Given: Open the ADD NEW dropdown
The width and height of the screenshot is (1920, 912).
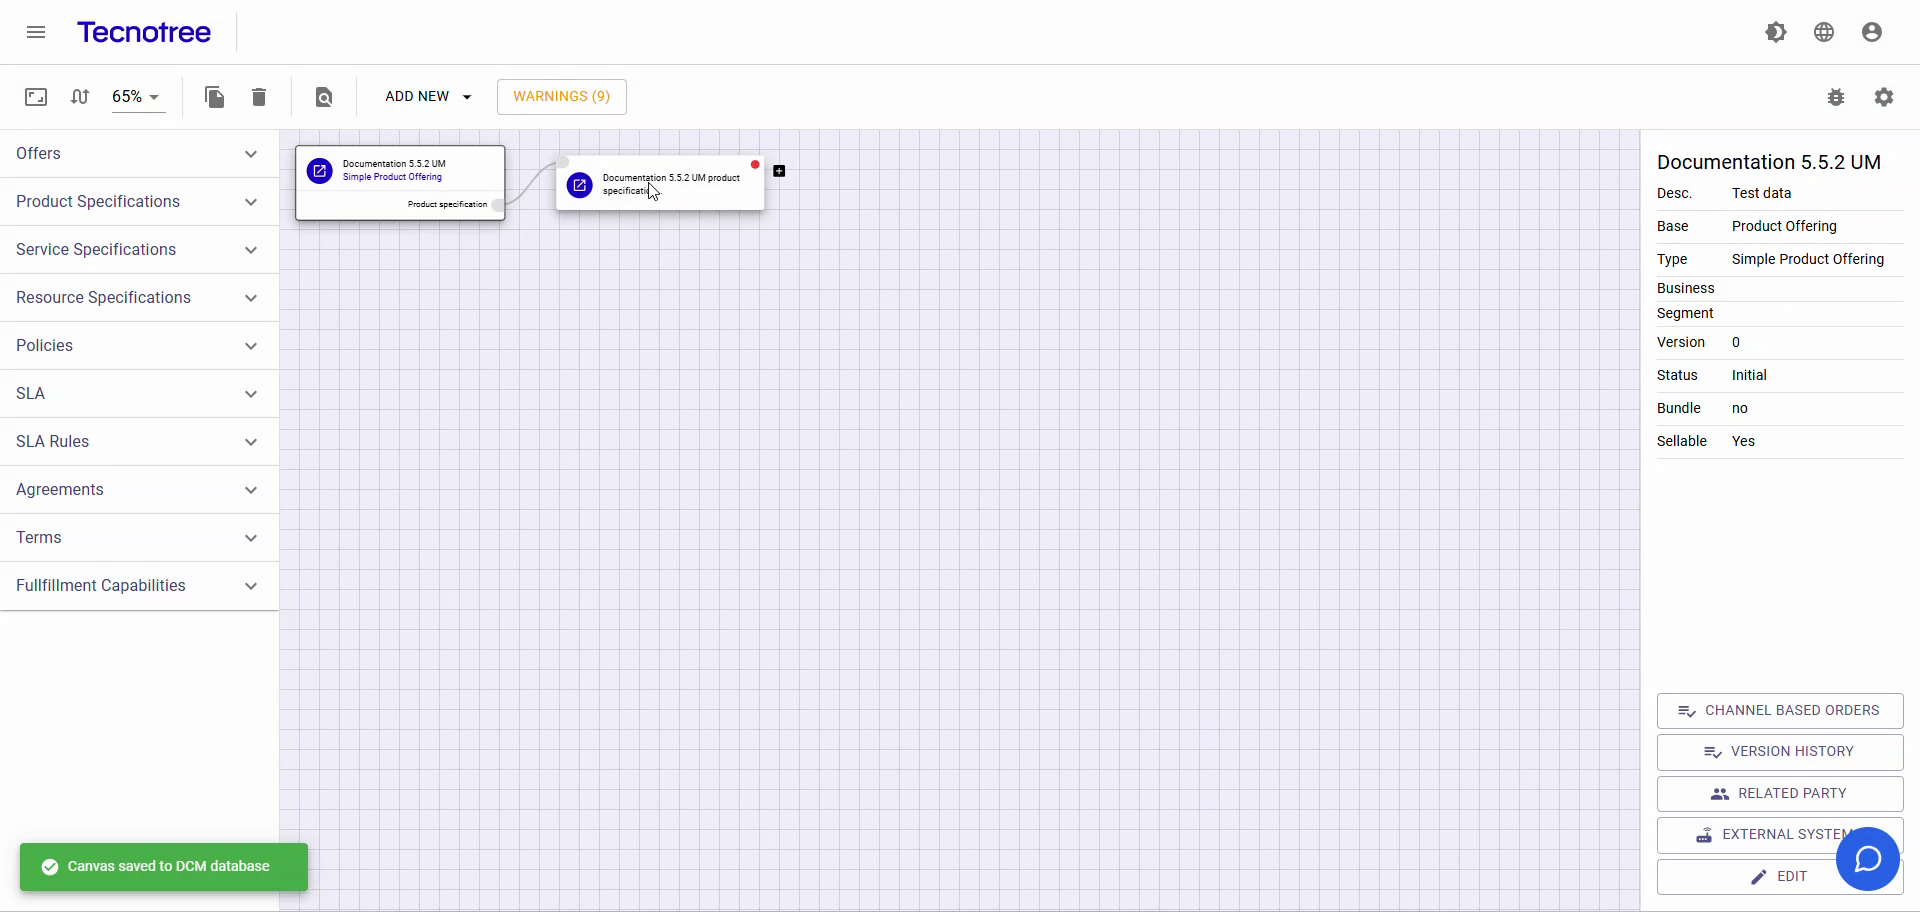Looking at the screenshot, I should point(427,97).
